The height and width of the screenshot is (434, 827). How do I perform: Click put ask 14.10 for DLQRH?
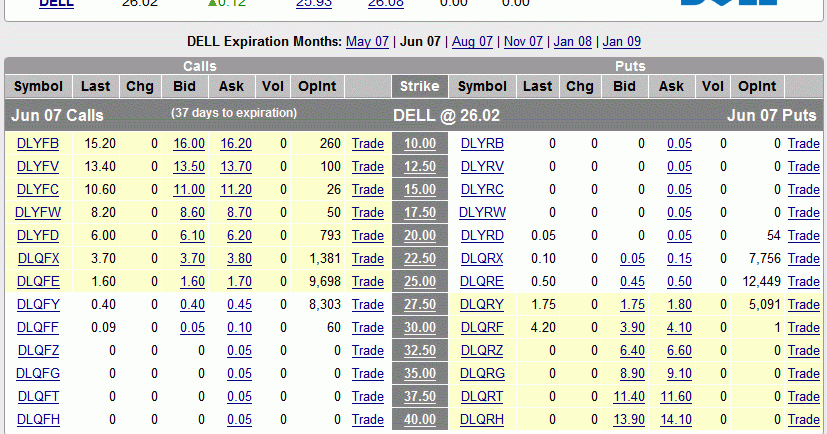676,420
